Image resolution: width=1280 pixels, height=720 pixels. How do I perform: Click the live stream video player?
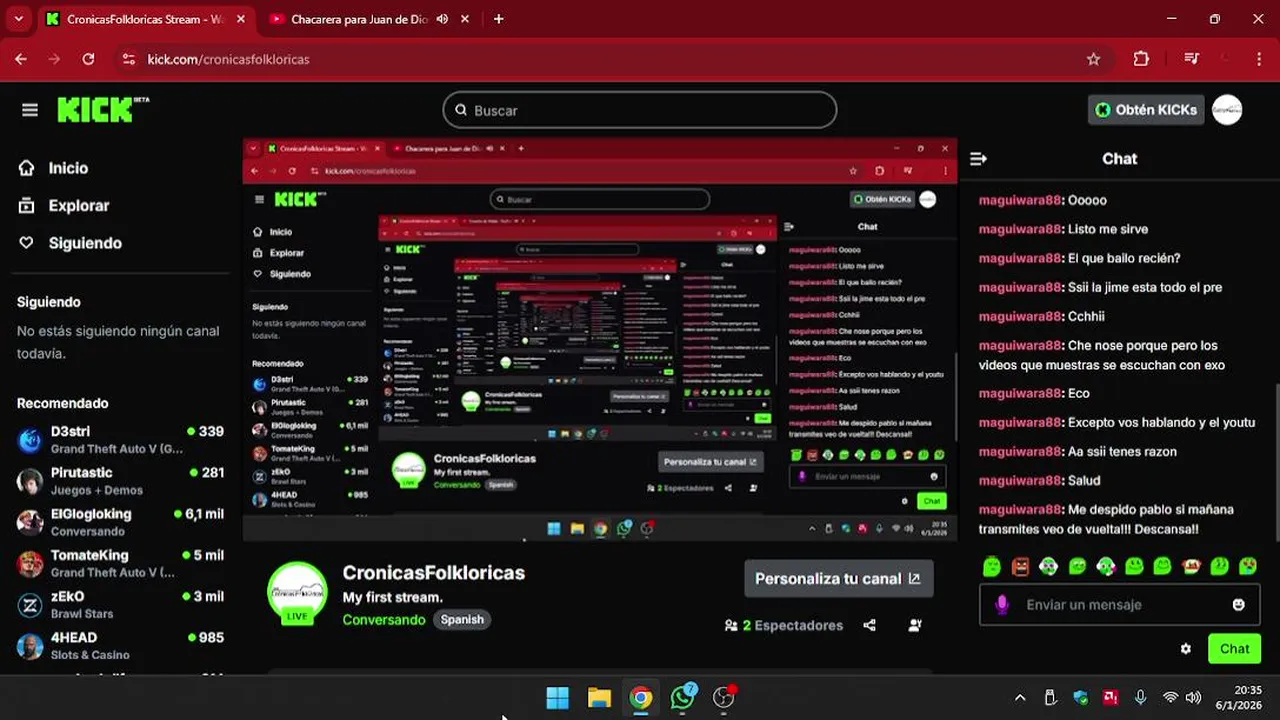[600, 340]
